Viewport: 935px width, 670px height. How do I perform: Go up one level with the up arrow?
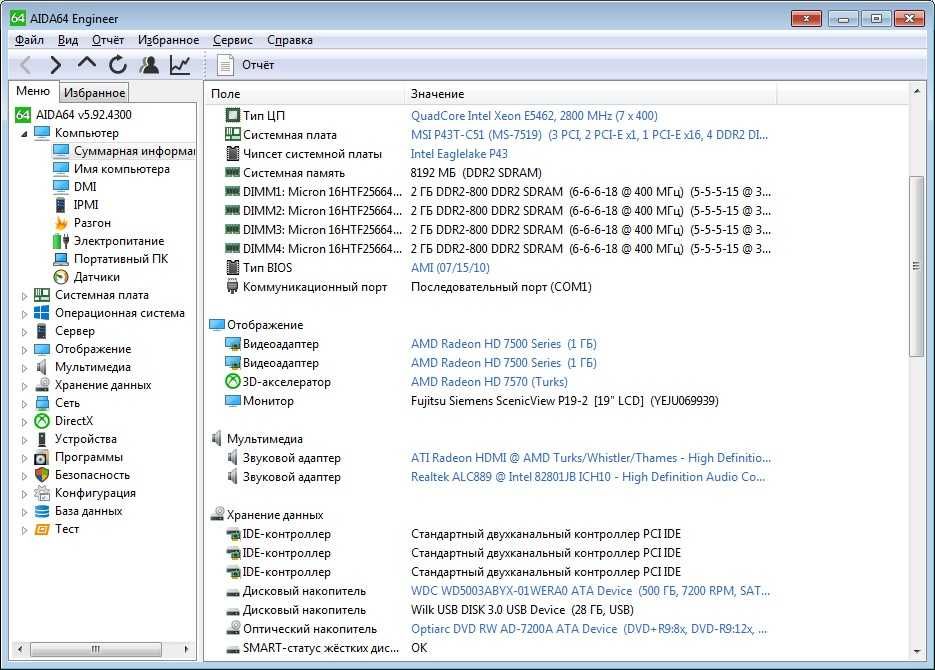point(87,64)
